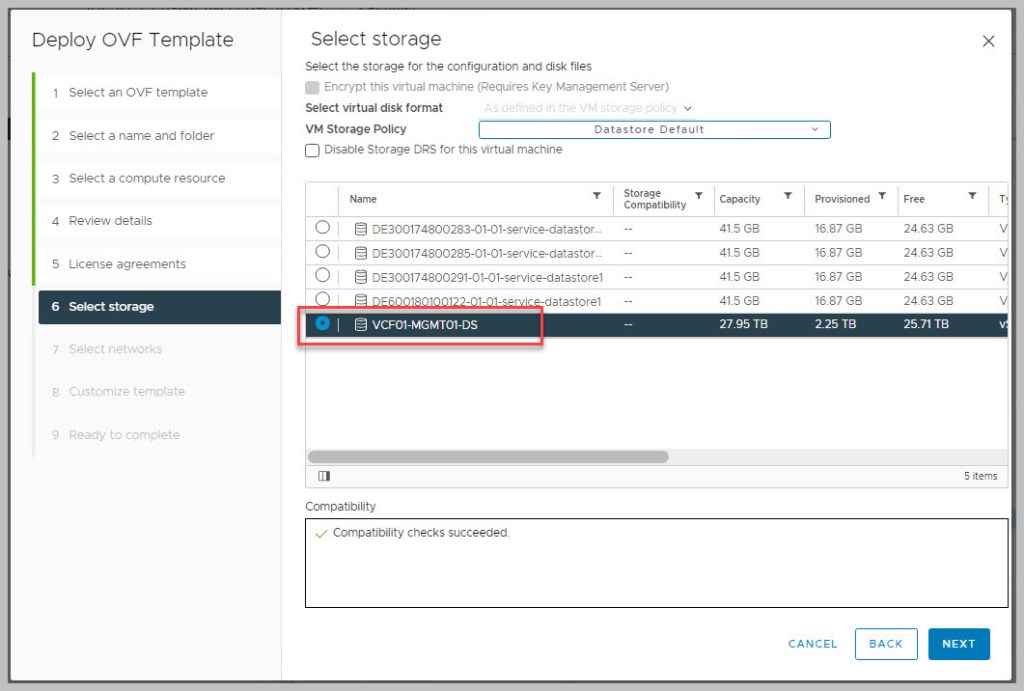Click the Storage Compatibility filter icon
This screenshot has height=691, width=1024.
pos(699,196)
